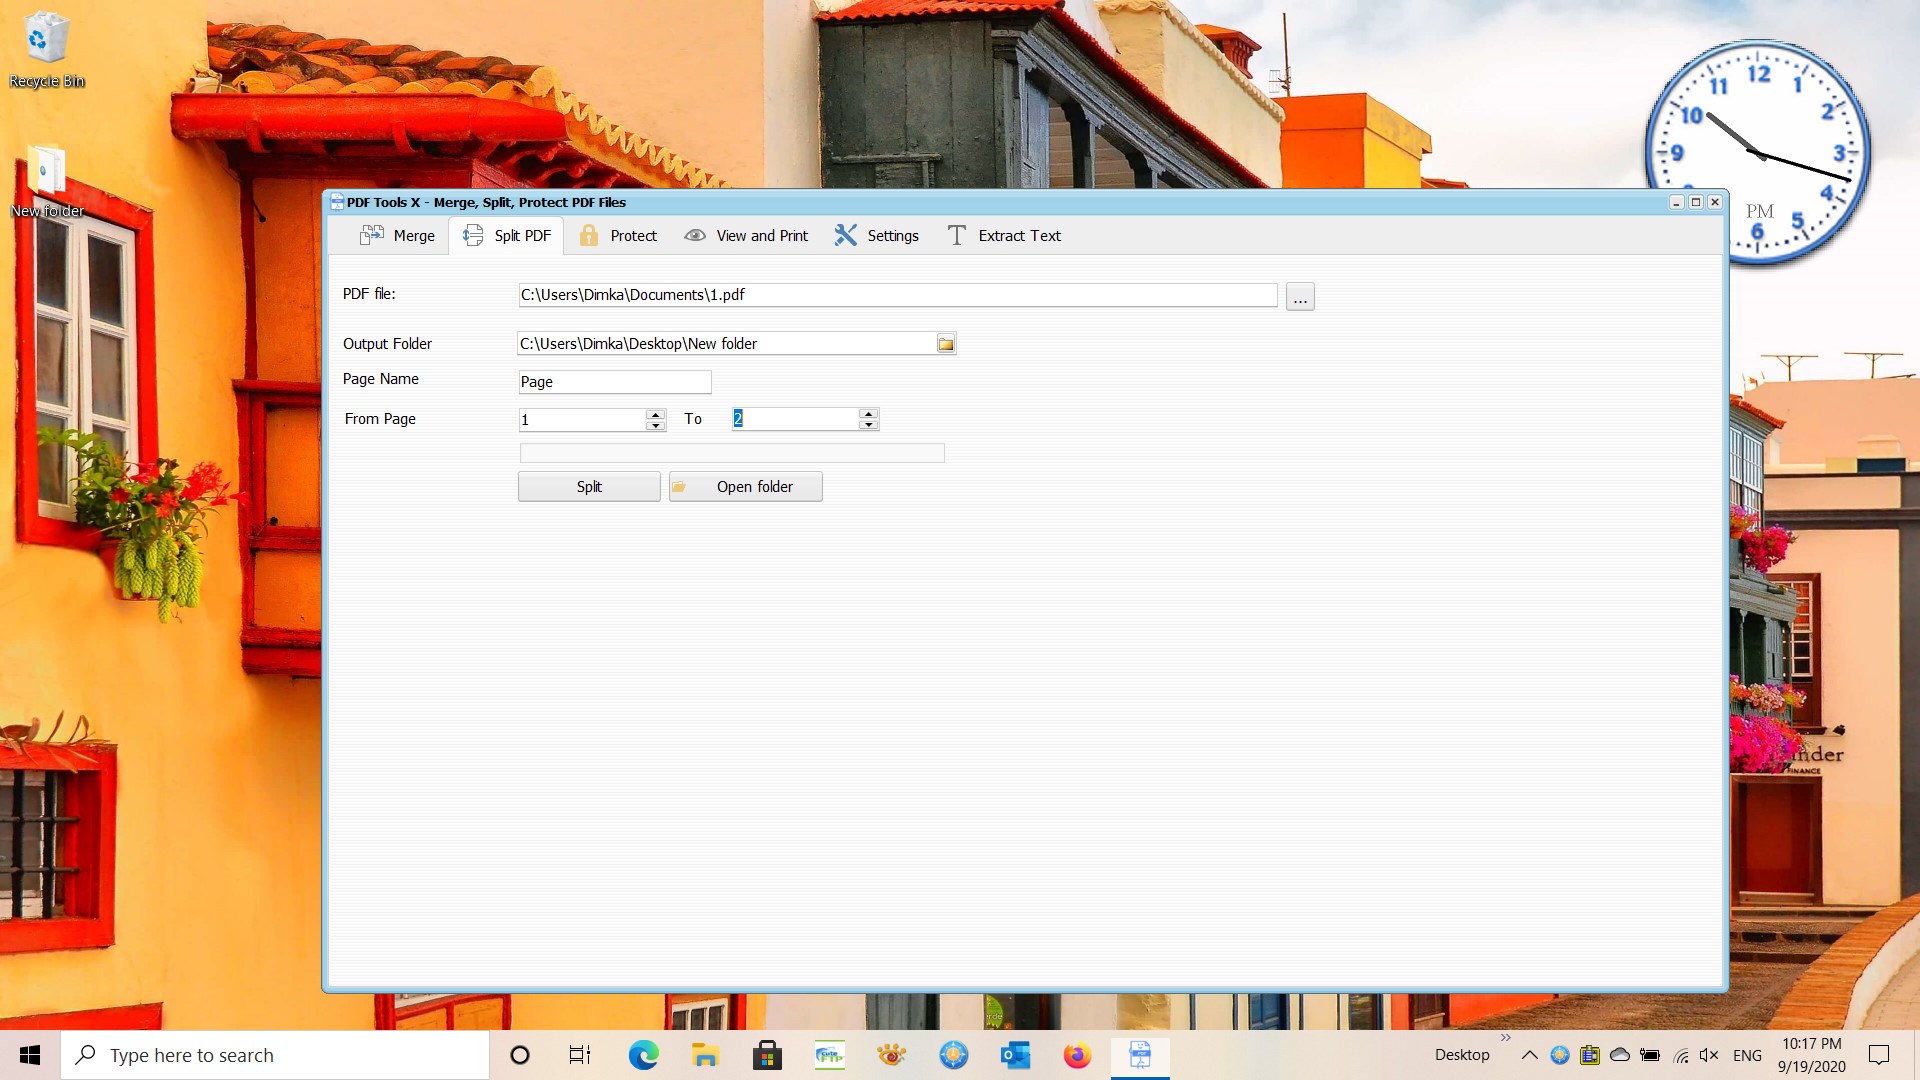Open the Merge tab

pos(398,236)
